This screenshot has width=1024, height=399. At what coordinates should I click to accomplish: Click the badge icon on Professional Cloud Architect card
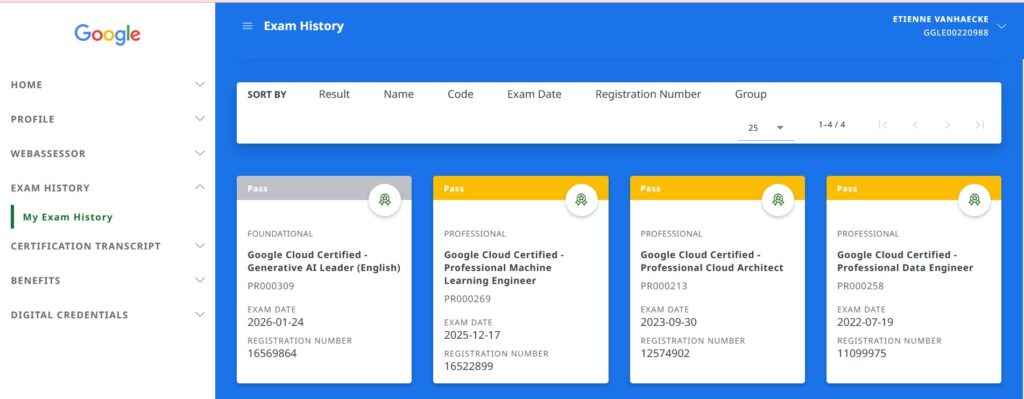778,200
